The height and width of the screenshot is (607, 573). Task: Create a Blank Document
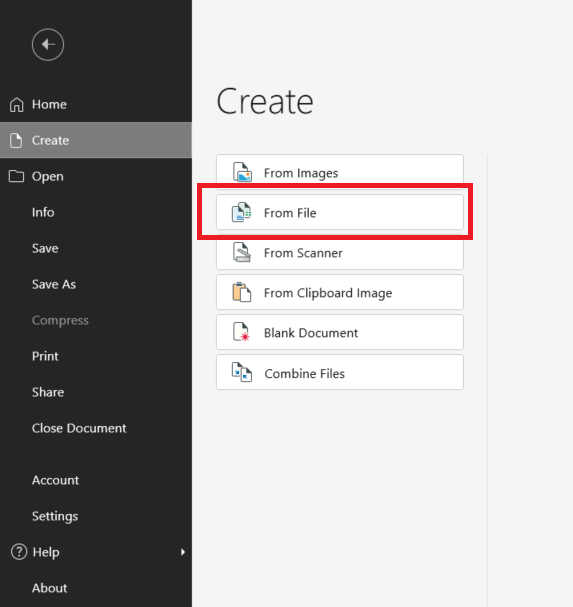point(340,332)
